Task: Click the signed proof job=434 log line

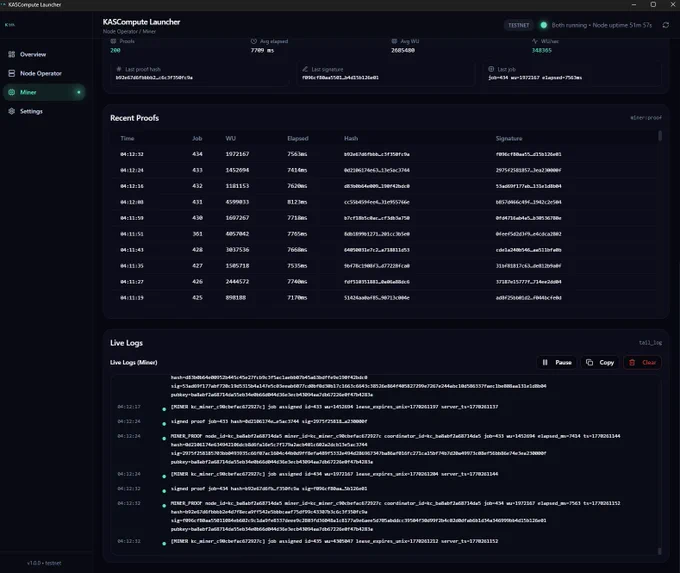Action: pos(269,488)
